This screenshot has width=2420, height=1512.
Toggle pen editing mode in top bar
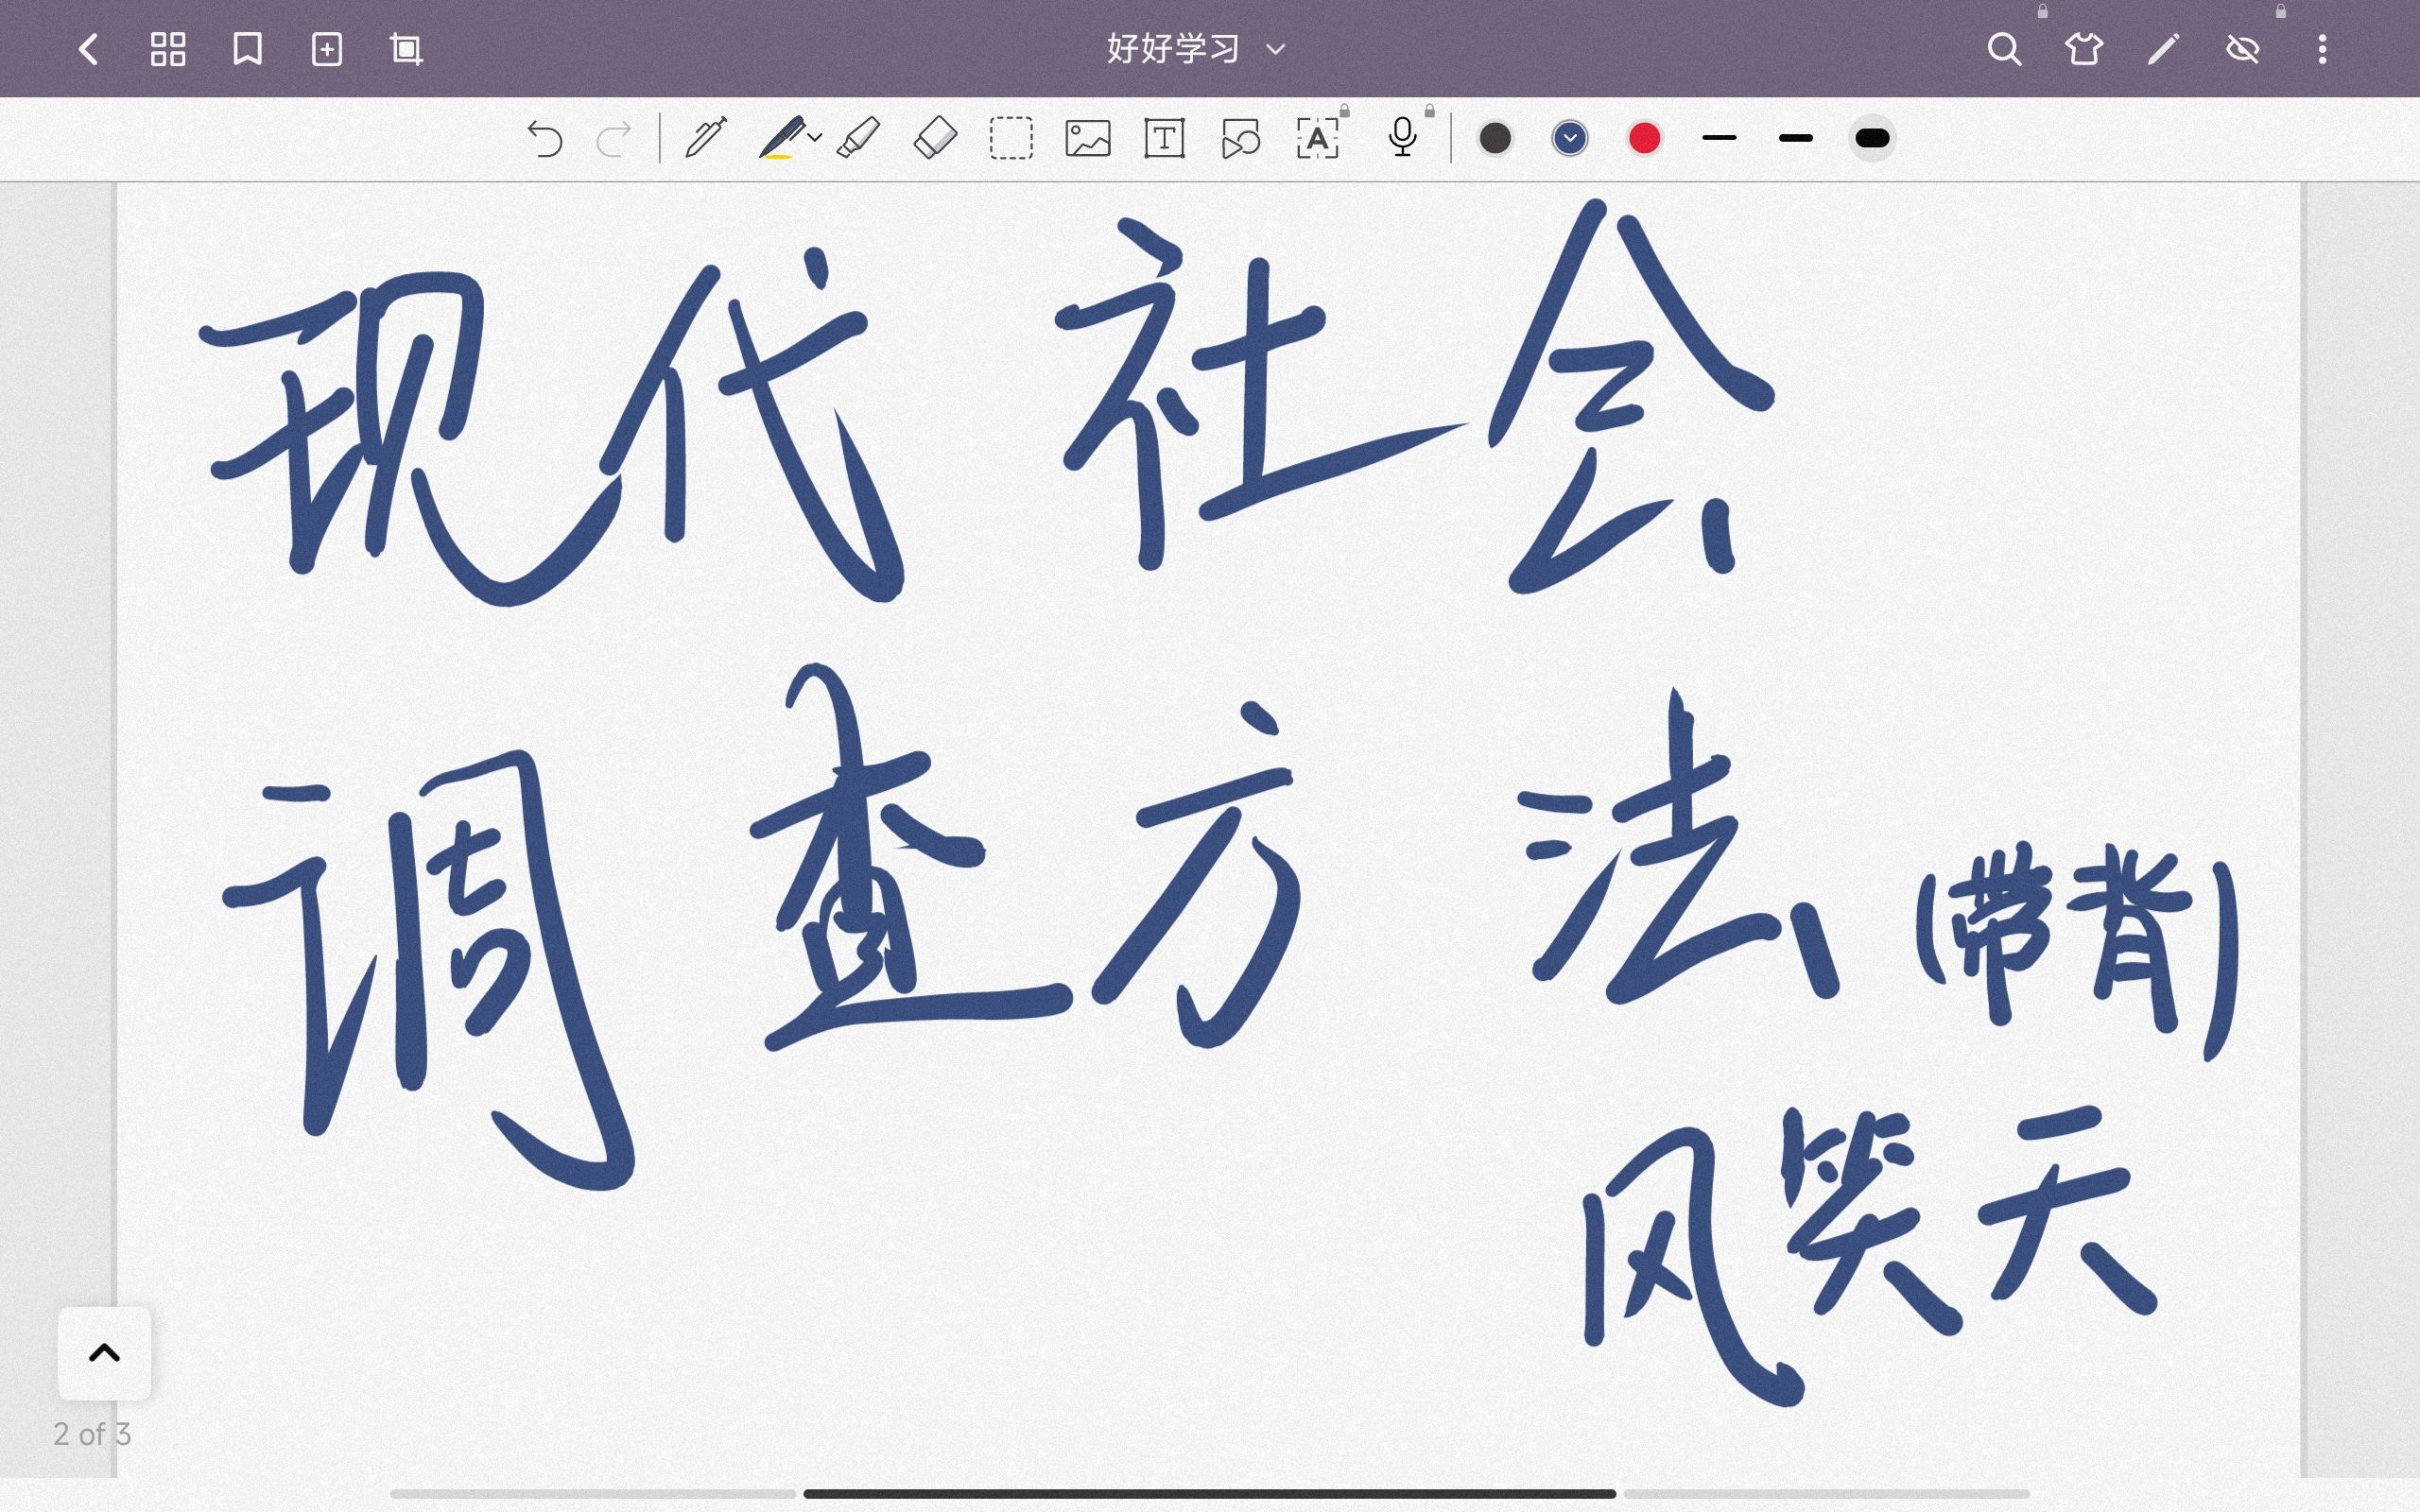coord(2163,49)
